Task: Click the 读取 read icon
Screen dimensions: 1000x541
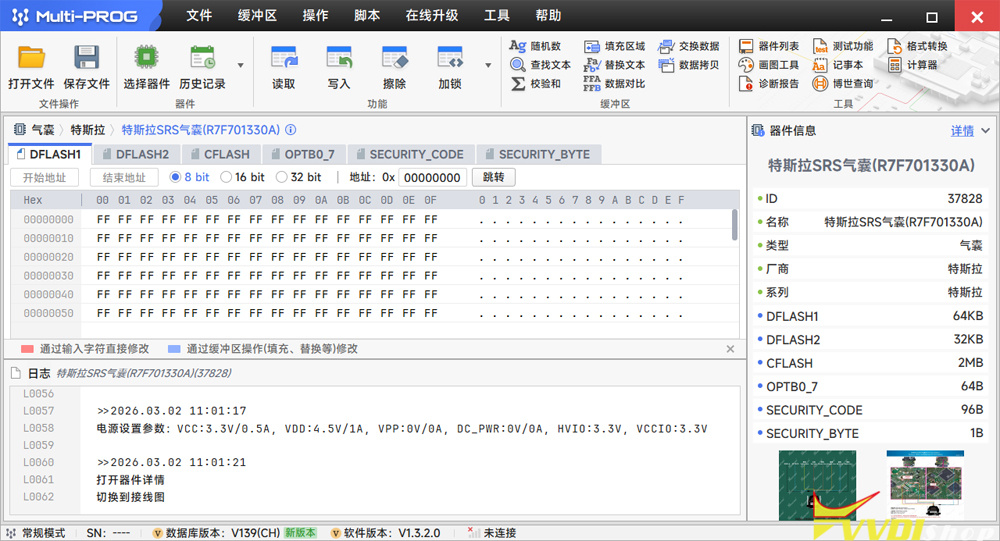Action: [284, 59]
